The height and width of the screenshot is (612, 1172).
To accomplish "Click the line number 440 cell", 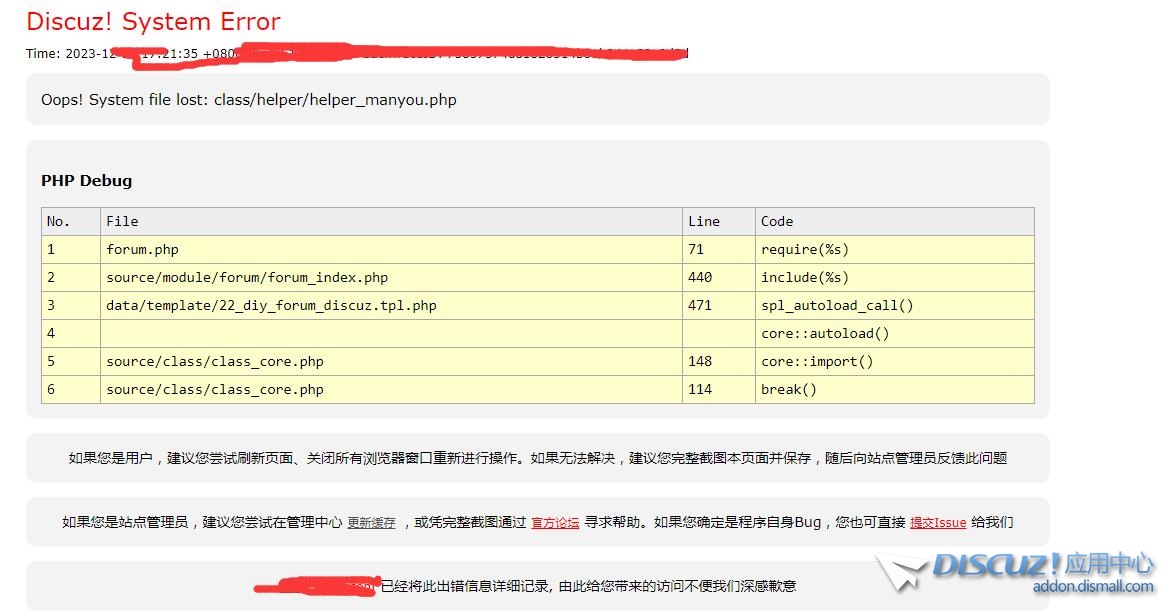I will (x=700, y=278).
